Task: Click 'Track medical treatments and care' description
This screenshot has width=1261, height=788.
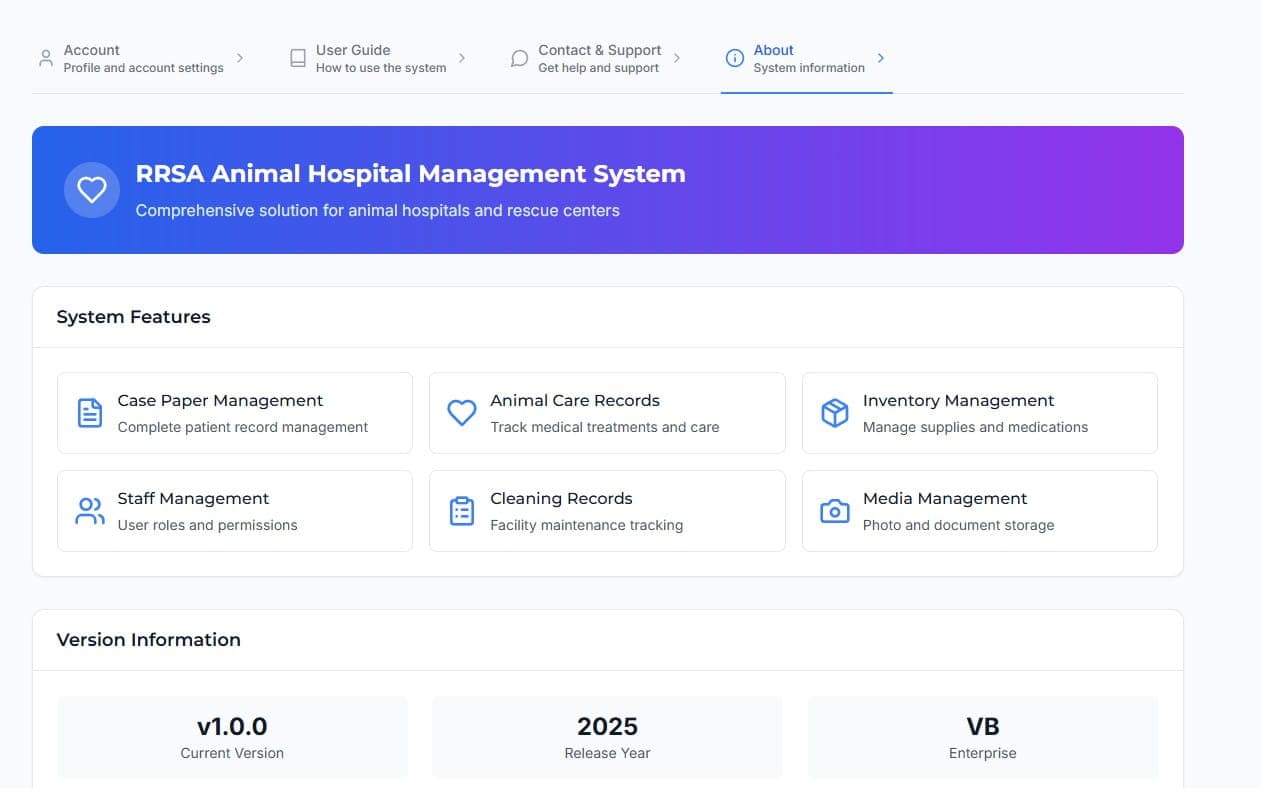Action: click(604, 427)
